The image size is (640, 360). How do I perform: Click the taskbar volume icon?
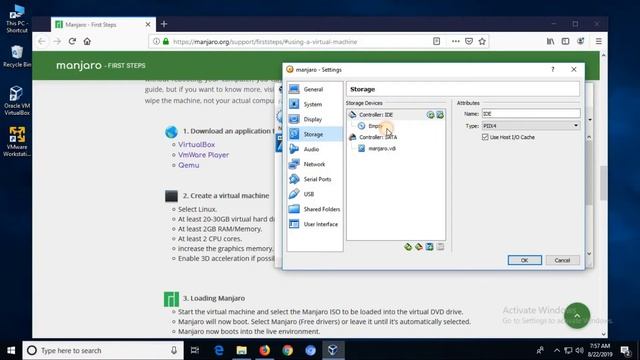tap(579, 350)
